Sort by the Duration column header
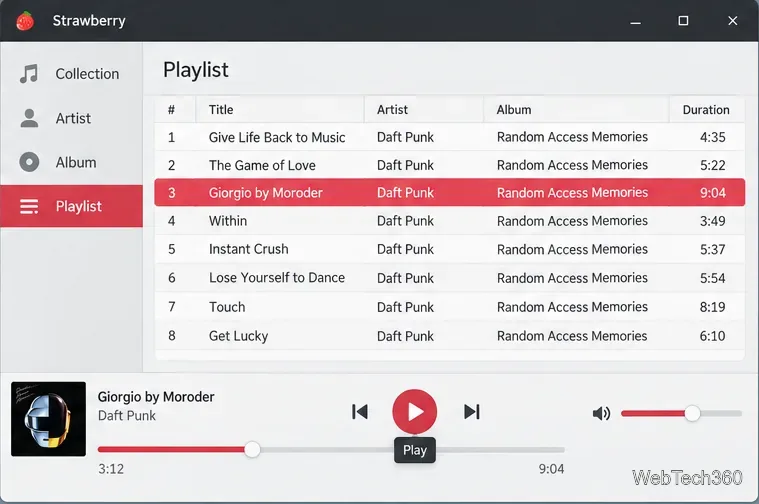This screenshot has height=504, width=759. pyautogui.click(x=706, y=110)
